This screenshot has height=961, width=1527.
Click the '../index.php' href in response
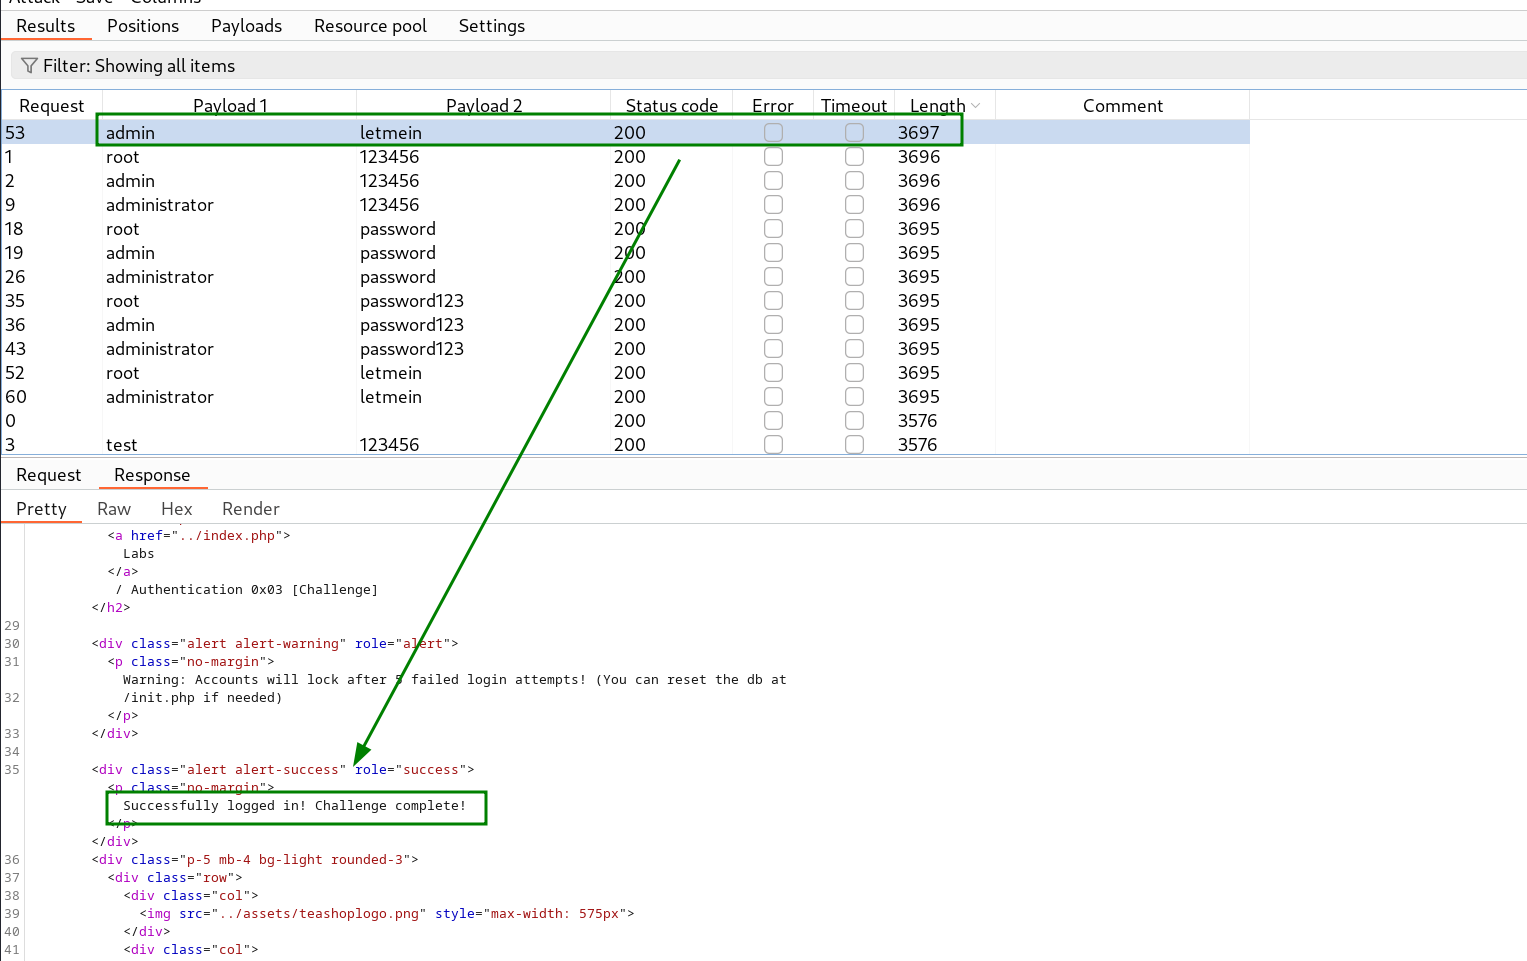pyautogui.click(x=226, y=536)
